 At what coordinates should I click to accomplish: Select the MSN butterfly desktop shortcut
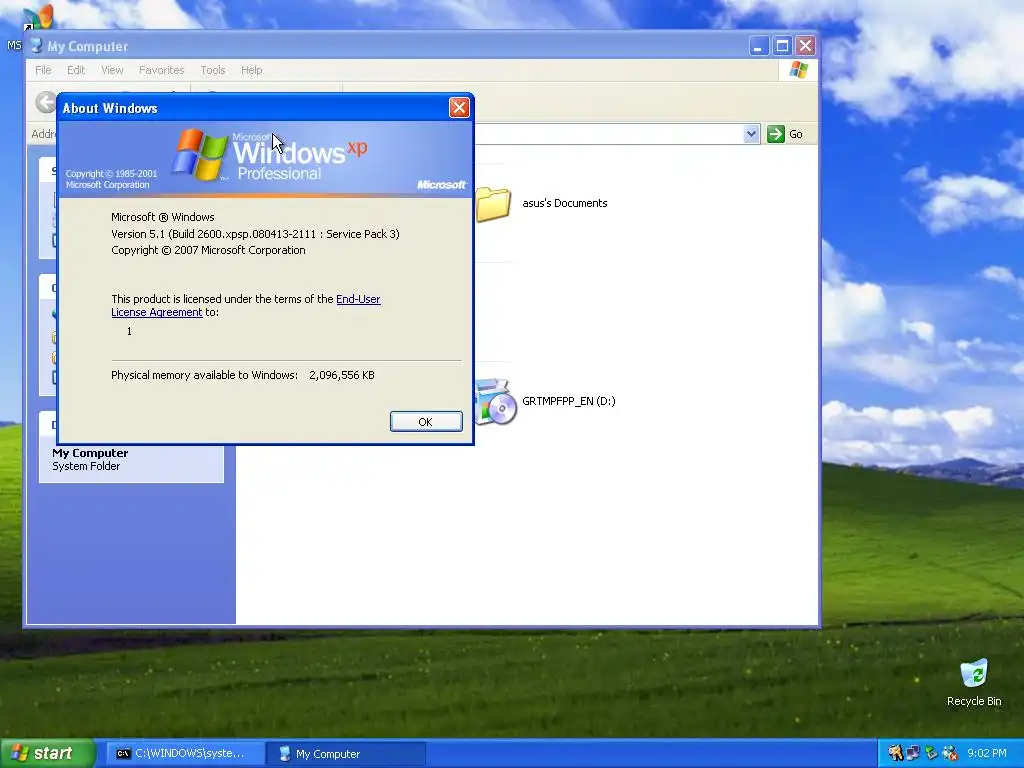(37, 18)
